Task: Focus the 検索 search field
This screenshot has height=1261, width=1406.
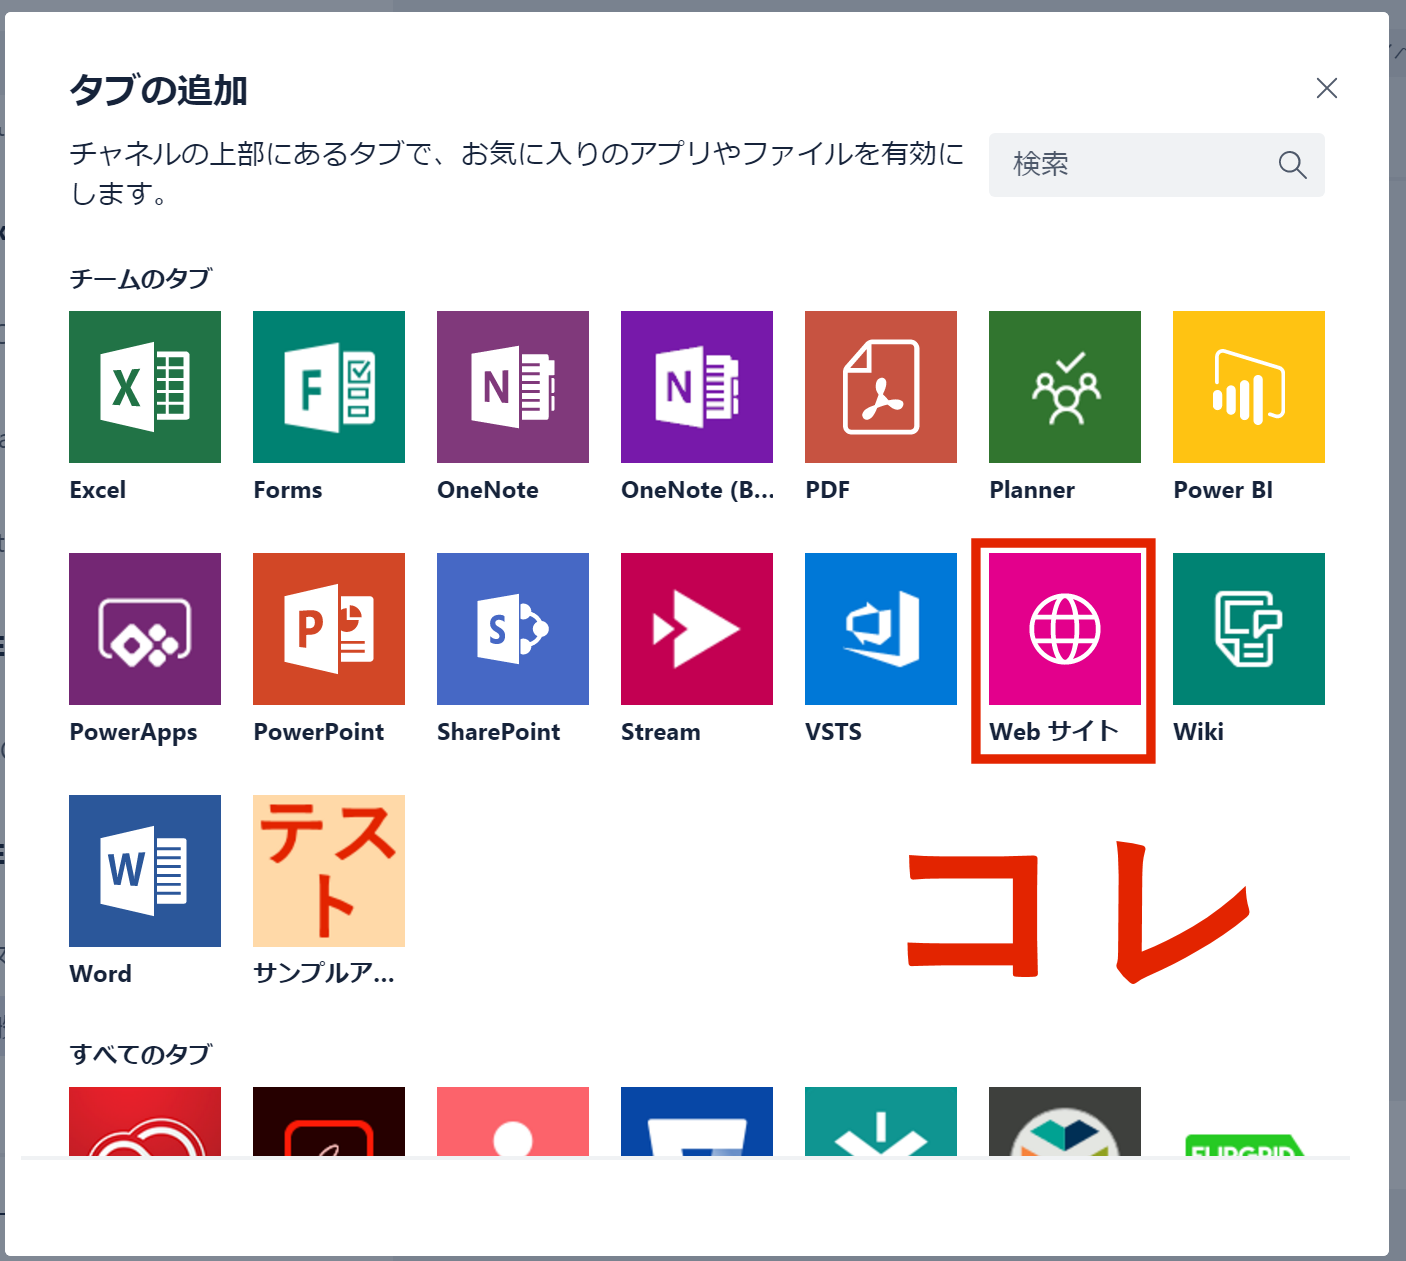Action: pos(1157,165)
